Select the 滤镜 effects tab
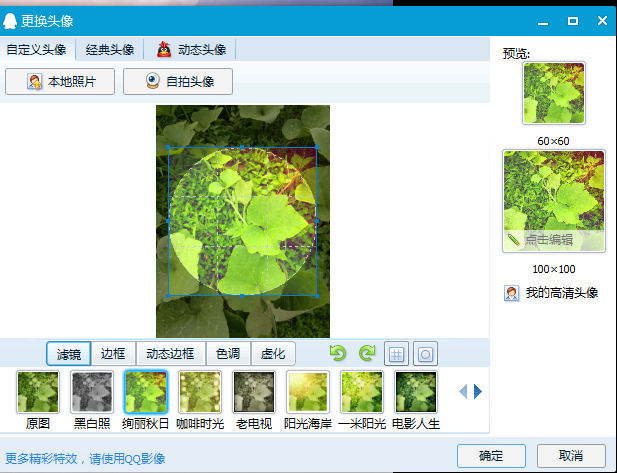This screenshot has width=617, height=473. pos(69,354)
